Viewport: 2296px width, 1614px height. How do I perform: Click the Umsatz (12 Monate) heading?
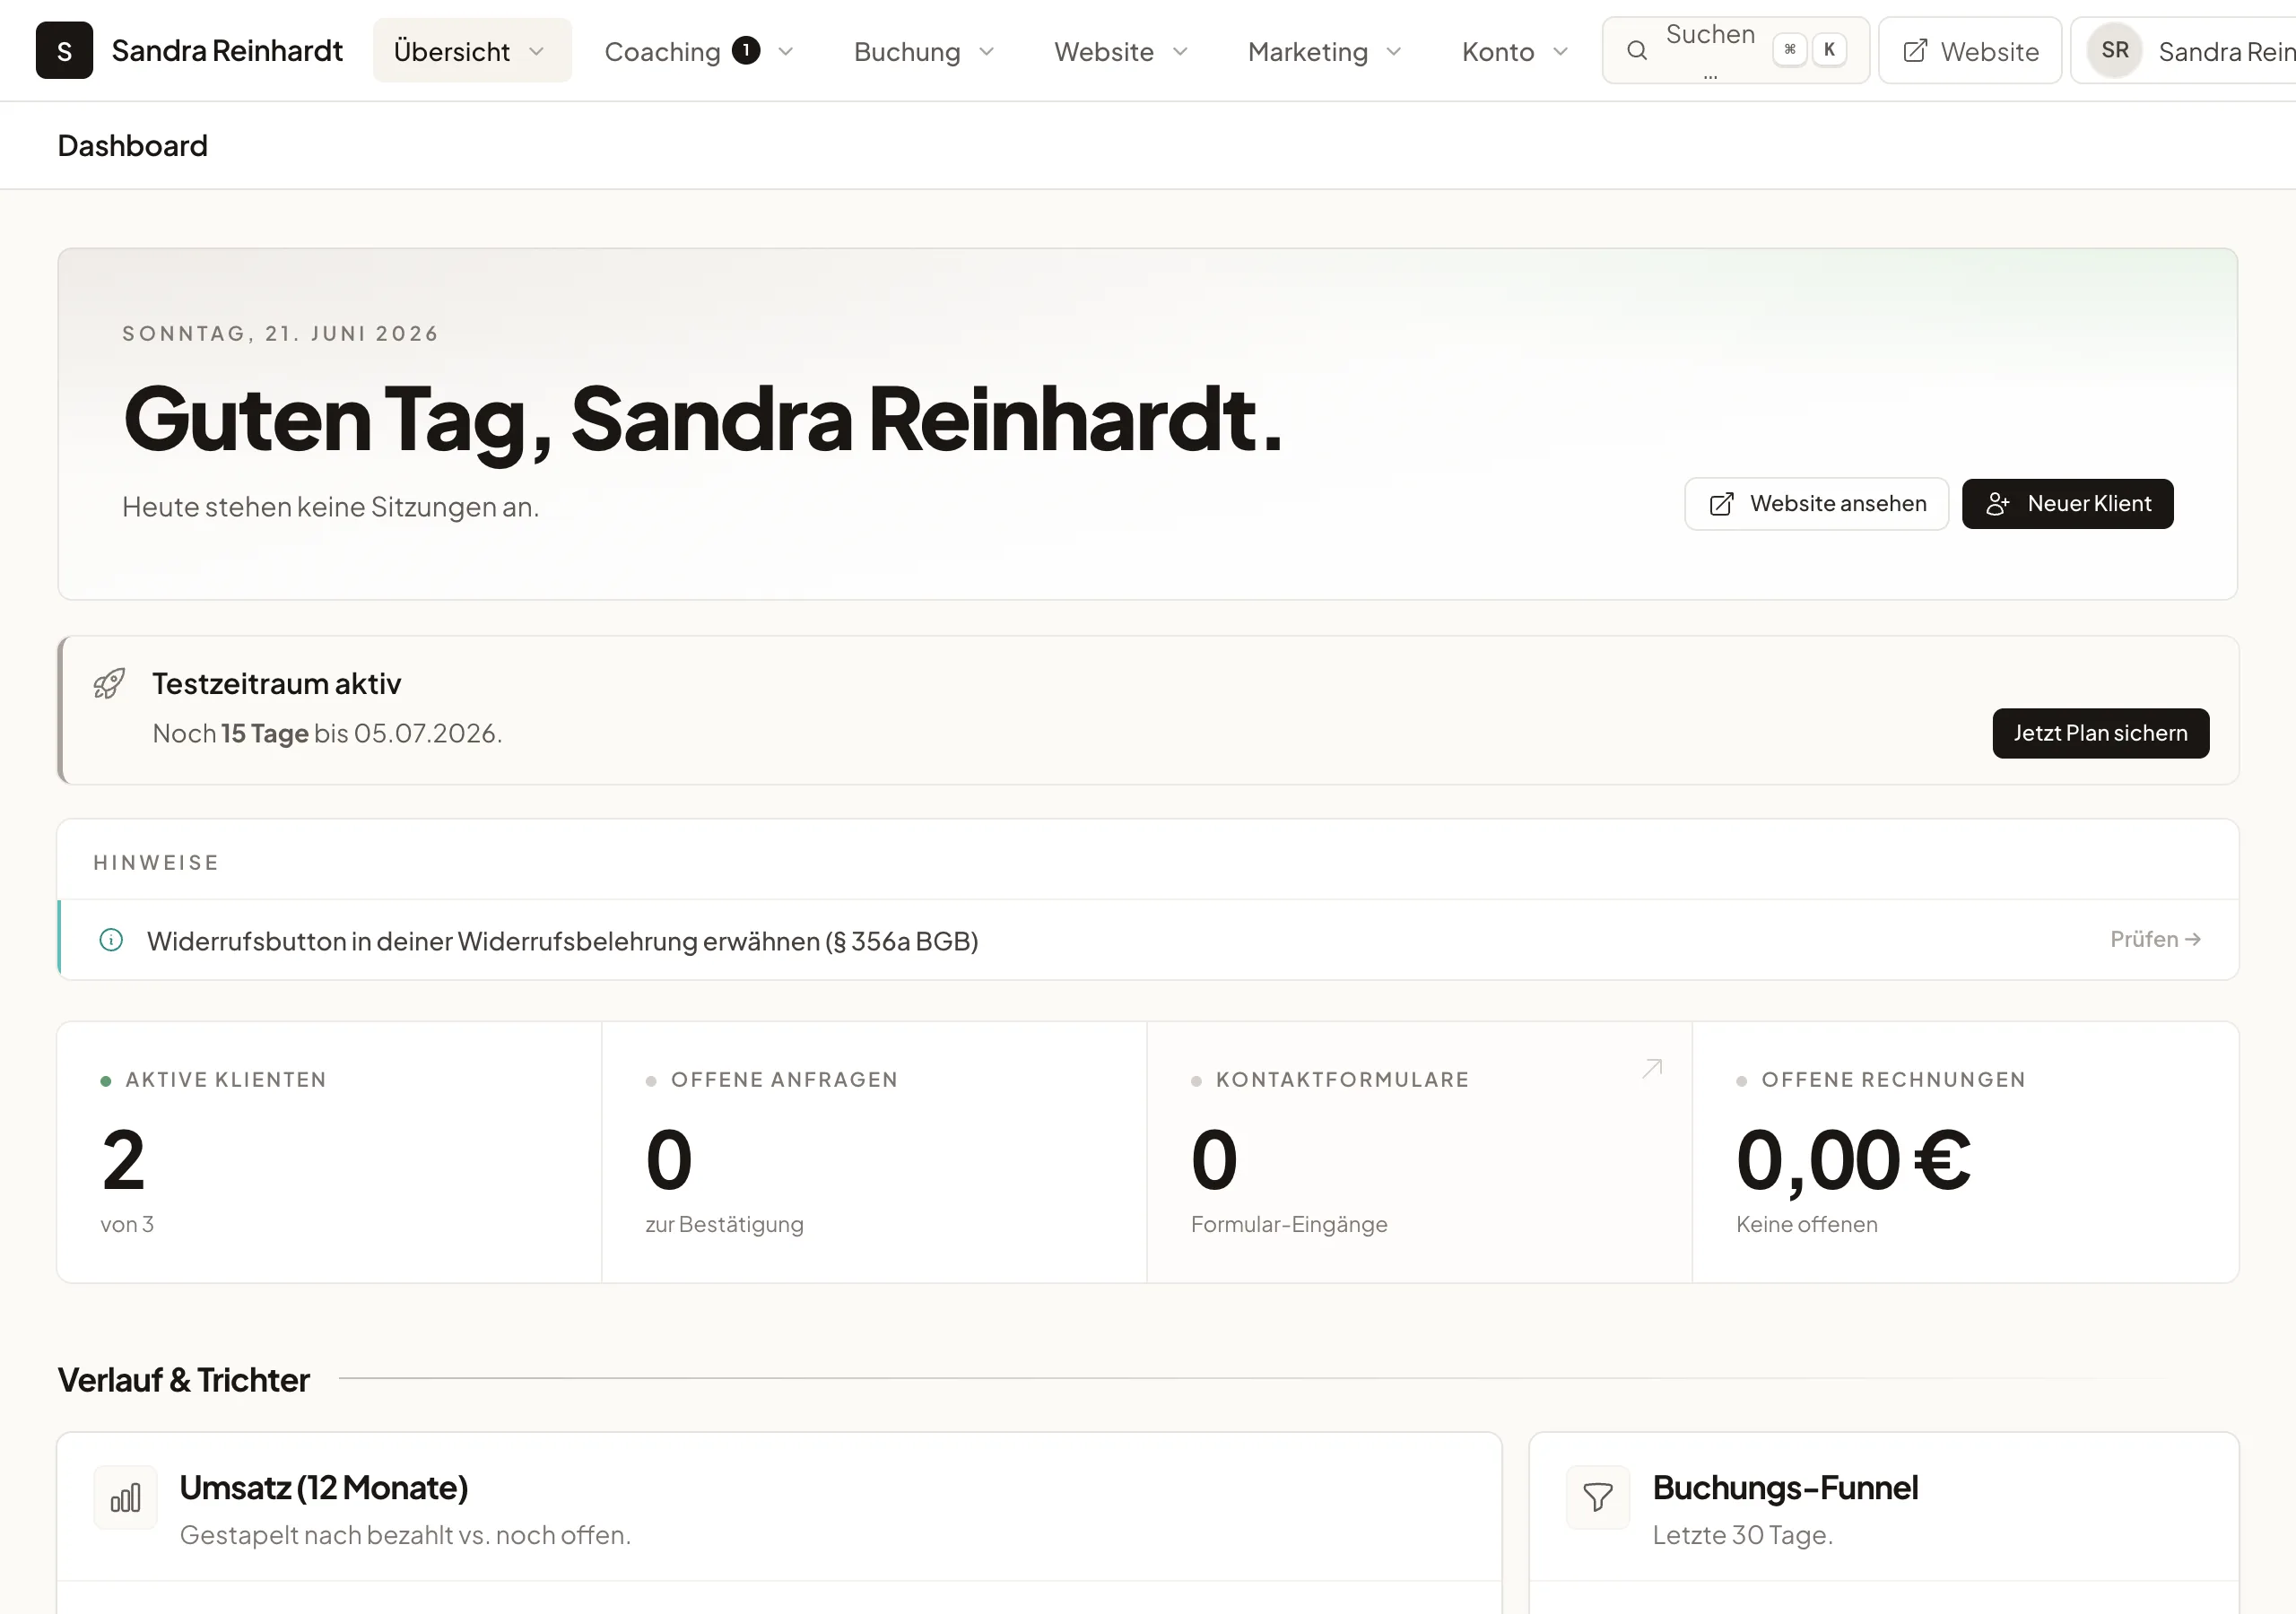click(x=324, y=1488)
